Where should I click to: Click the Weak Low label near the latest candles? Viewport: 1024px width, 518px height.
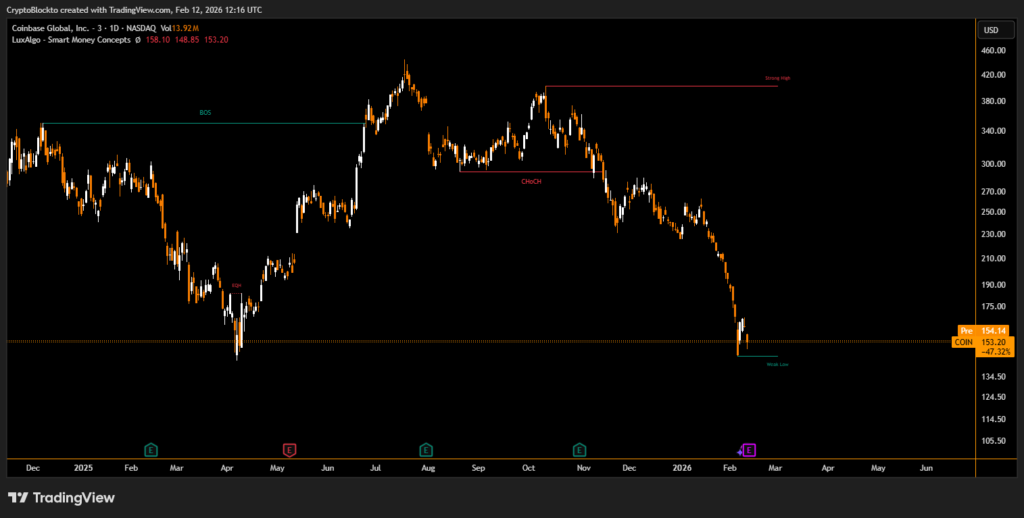pyautogui.click(x=777, y=364)
